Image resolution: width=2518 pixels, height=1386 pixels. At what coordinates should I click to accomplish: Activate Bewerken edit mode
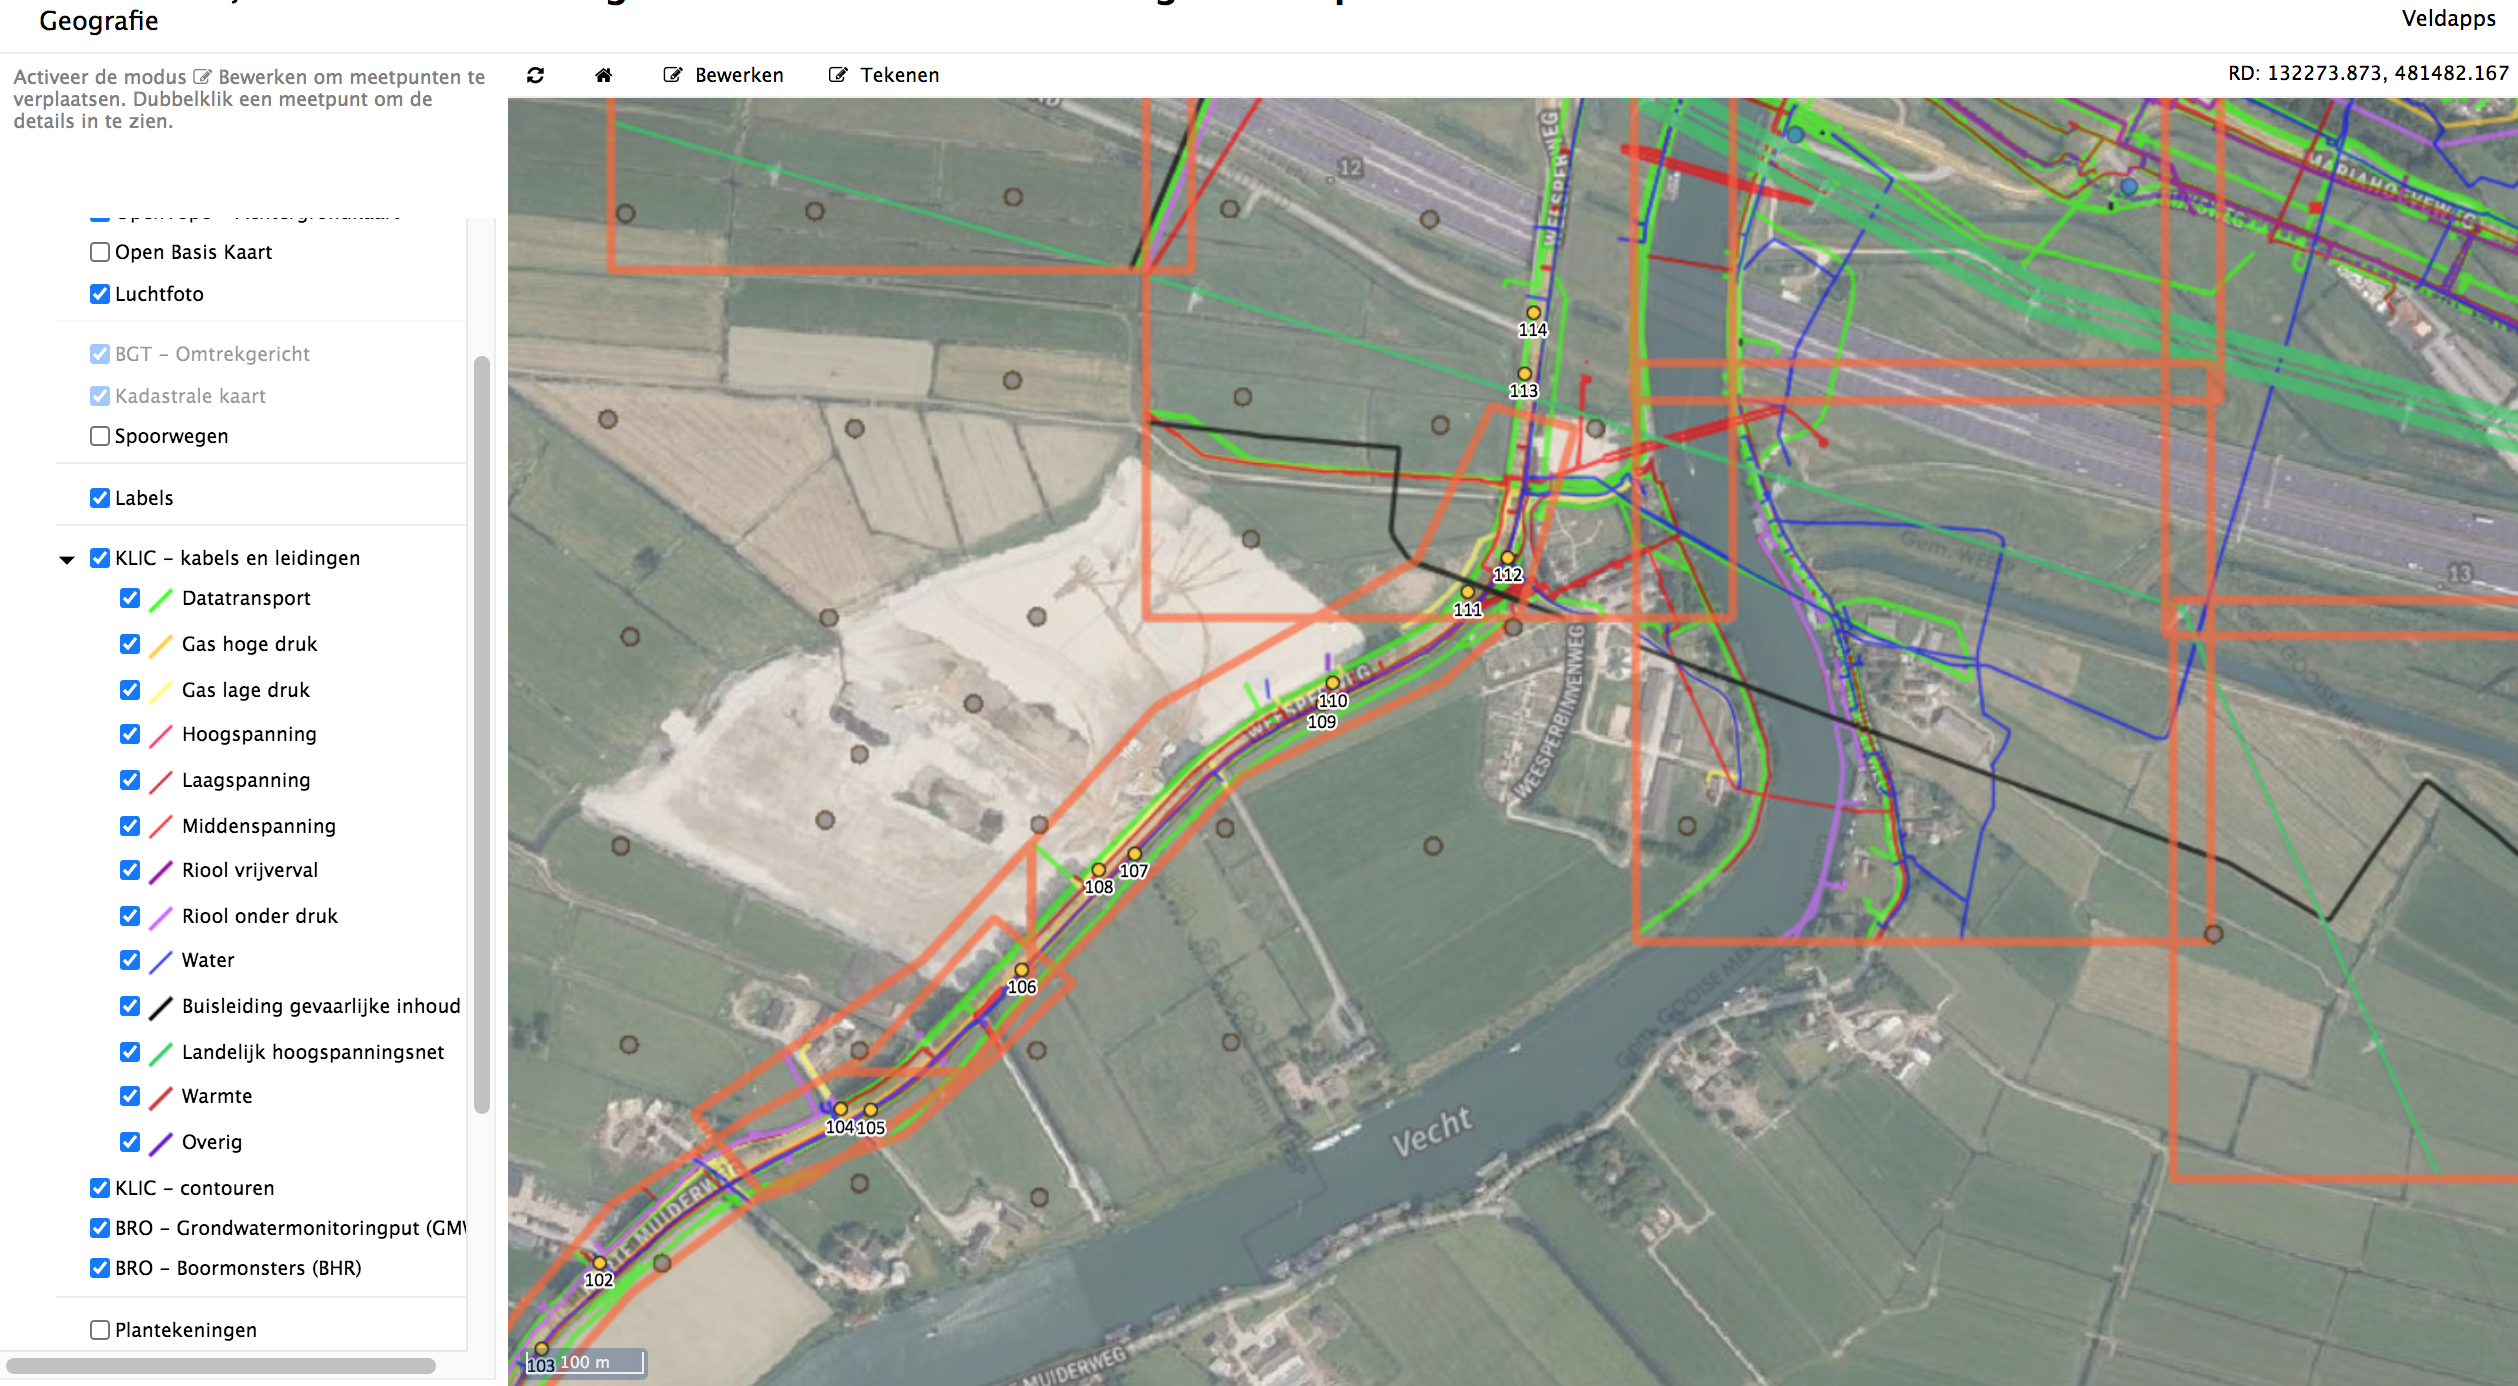[724, 75]
